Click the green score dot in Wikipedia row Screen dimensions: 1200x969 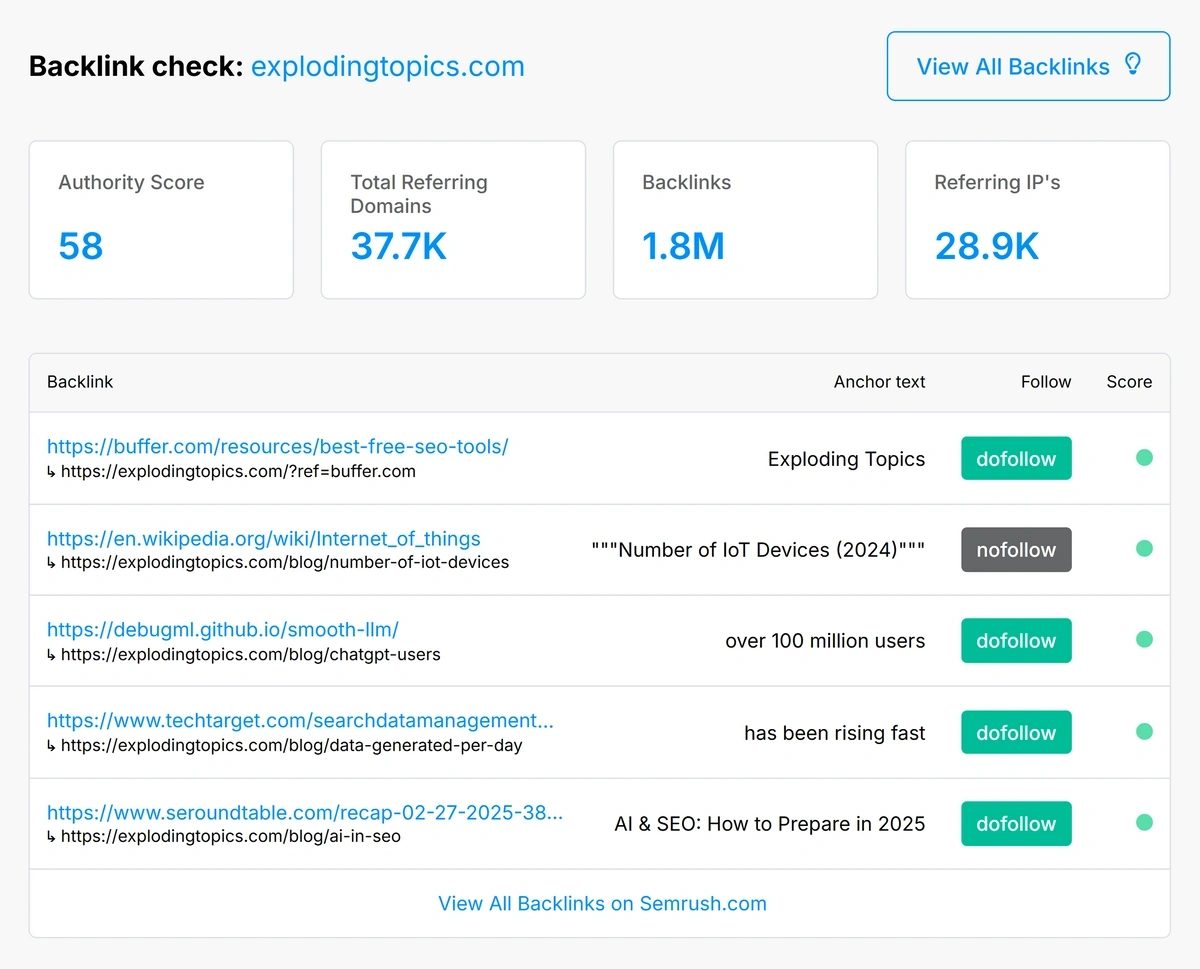[1144, 548]
